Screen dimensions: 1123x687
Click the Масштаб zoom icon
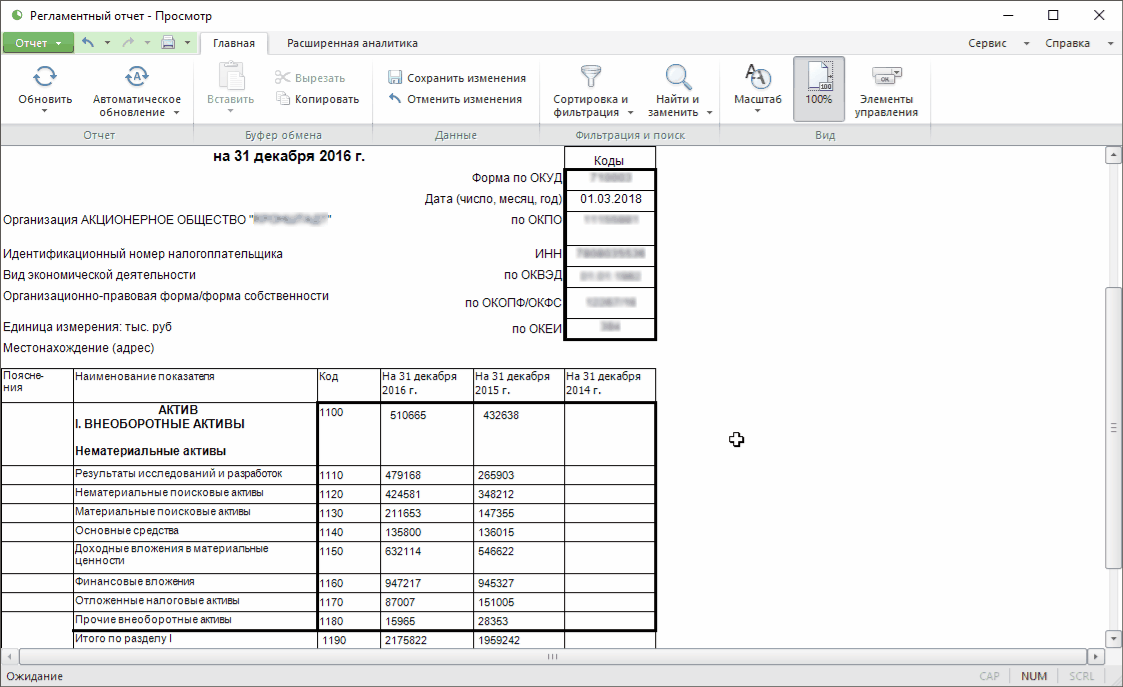coord(758,76)
